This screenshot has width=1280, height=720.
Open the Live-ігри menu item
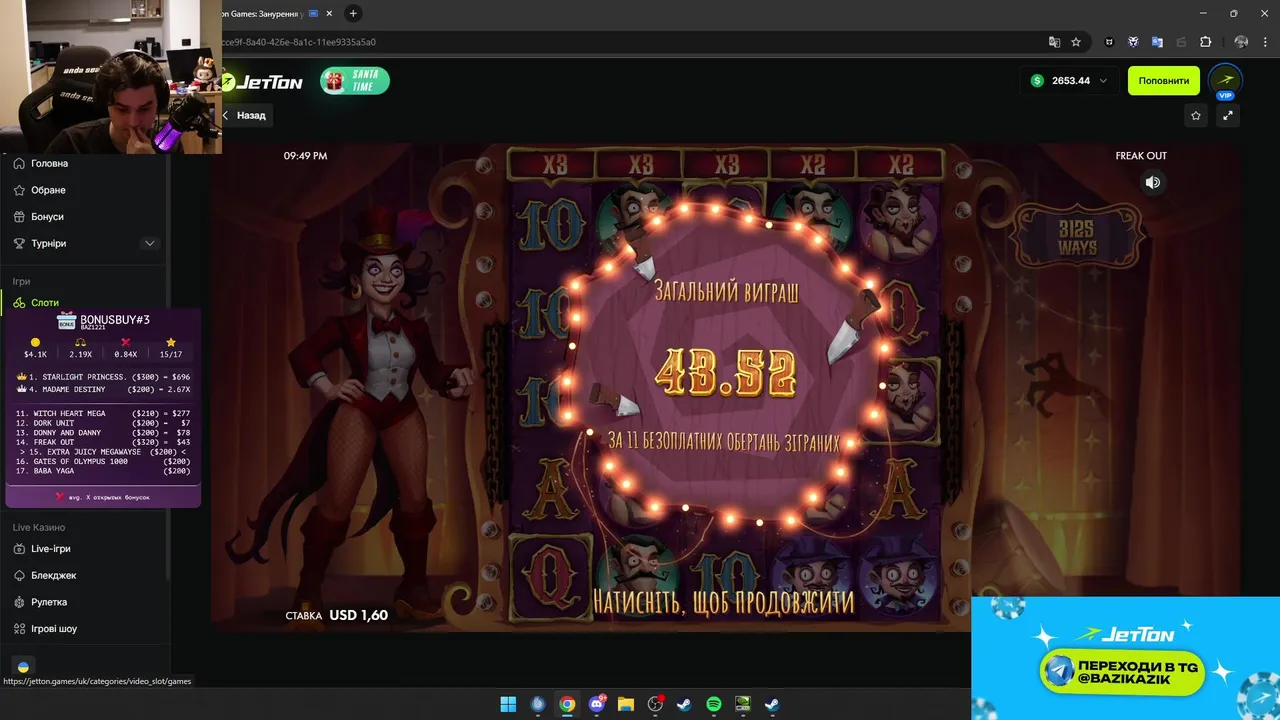tap(50, 549)
